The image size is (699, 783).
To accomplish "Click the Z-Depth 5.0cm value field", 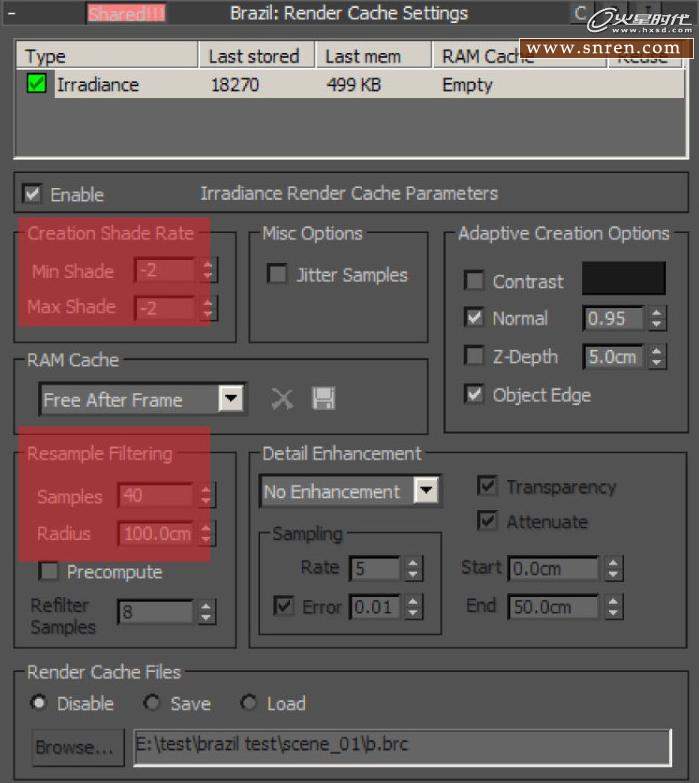I will point(615,357).
